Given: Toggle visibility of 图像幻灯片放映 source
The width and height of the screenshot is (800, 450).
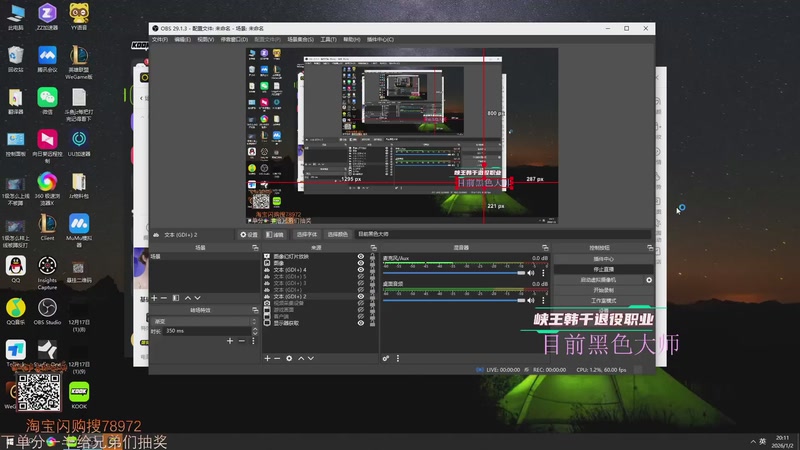Looking at the screenshot, I should [361, 257].
